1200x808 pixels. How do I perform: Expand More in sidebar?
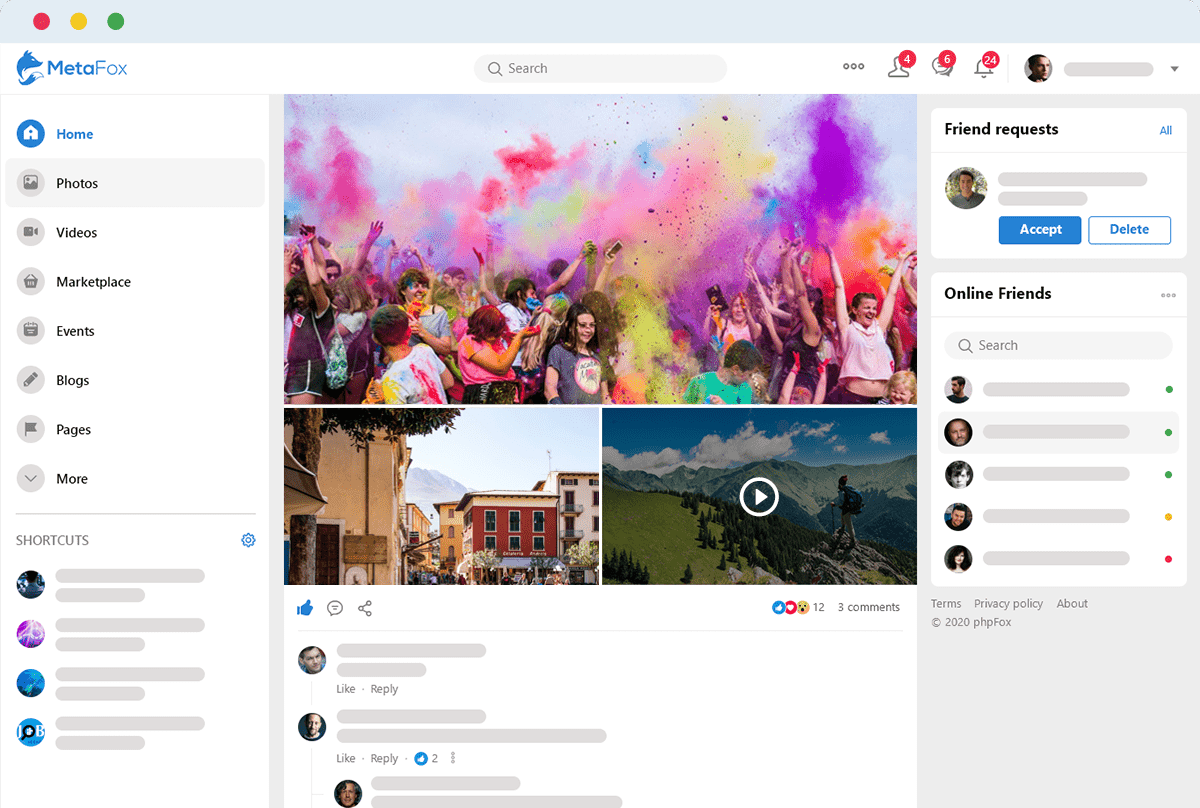[x=135, y=479]
